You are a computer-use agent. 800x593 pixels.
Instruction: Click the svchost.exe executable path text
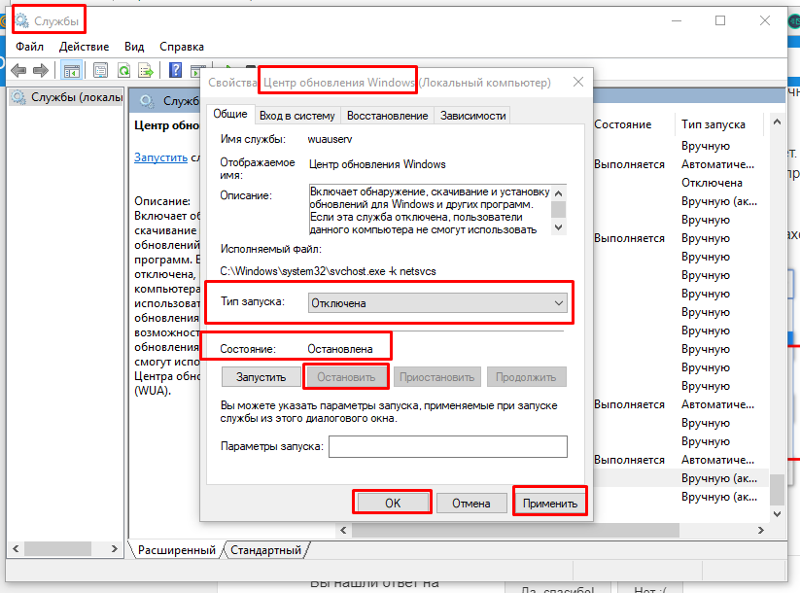click(x=328, y=271)
